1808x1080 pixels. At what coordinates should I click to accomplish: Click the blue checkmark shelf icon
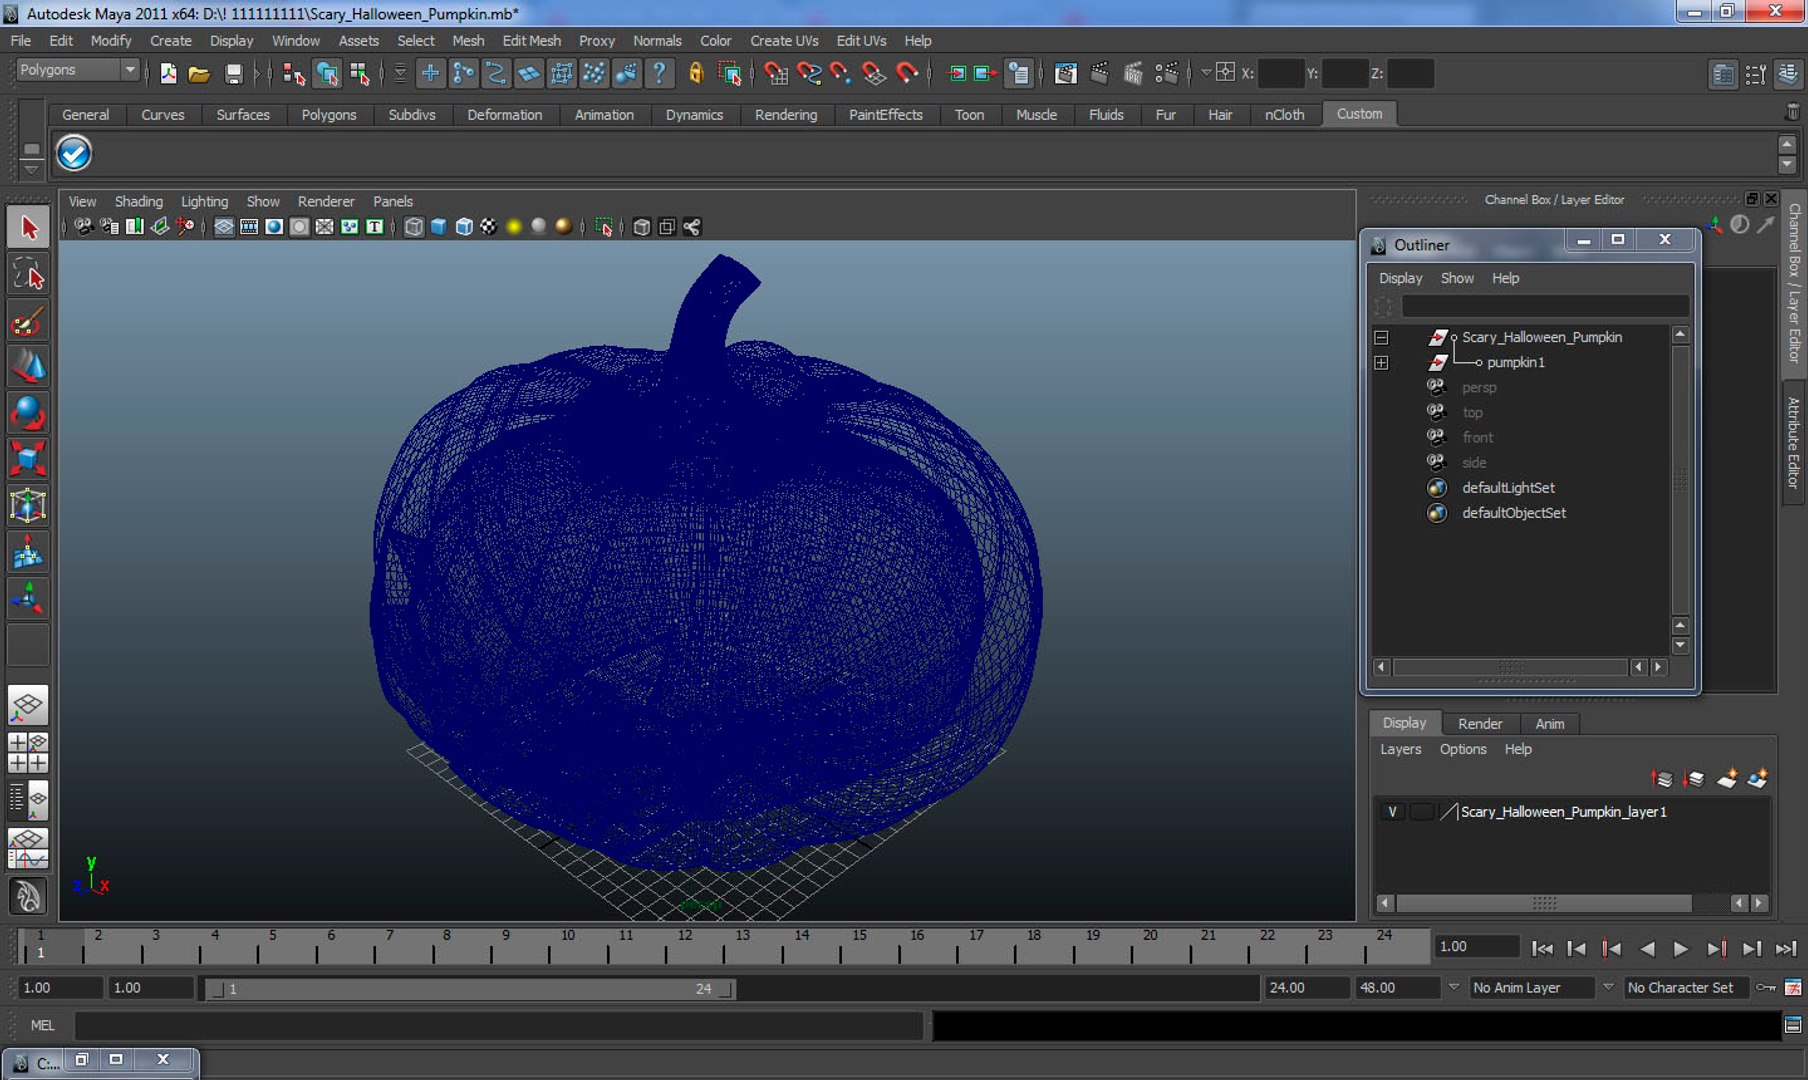74,153
